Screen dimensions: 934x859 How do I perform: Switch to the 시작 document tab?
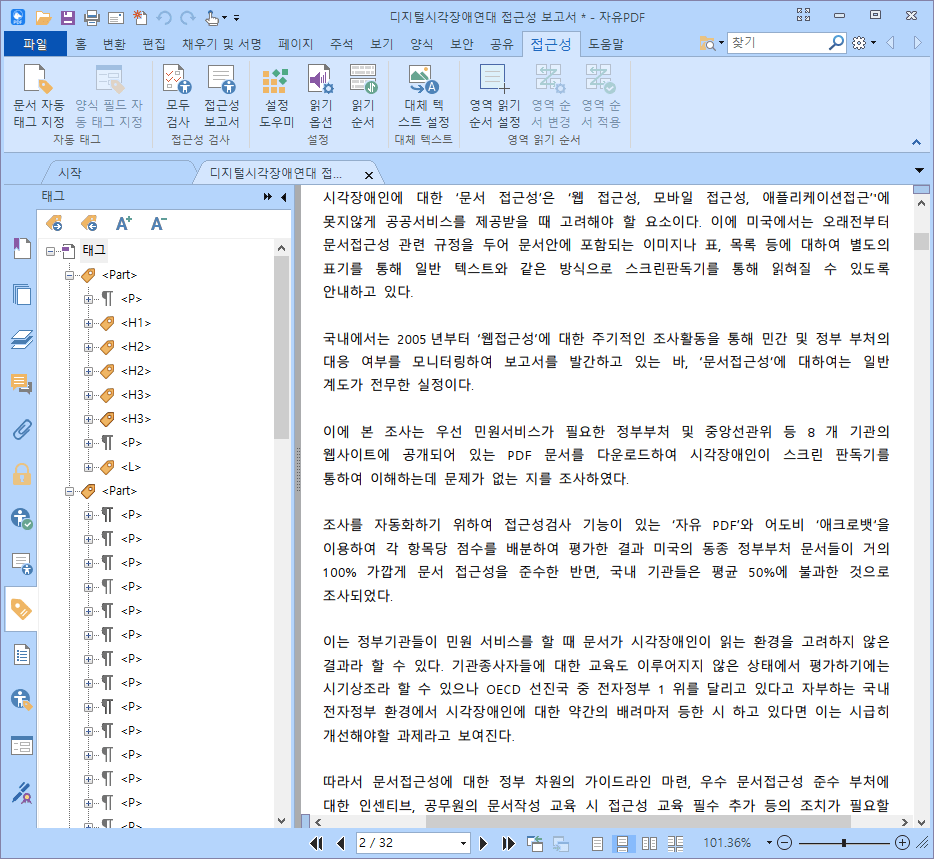click(70, 173)
